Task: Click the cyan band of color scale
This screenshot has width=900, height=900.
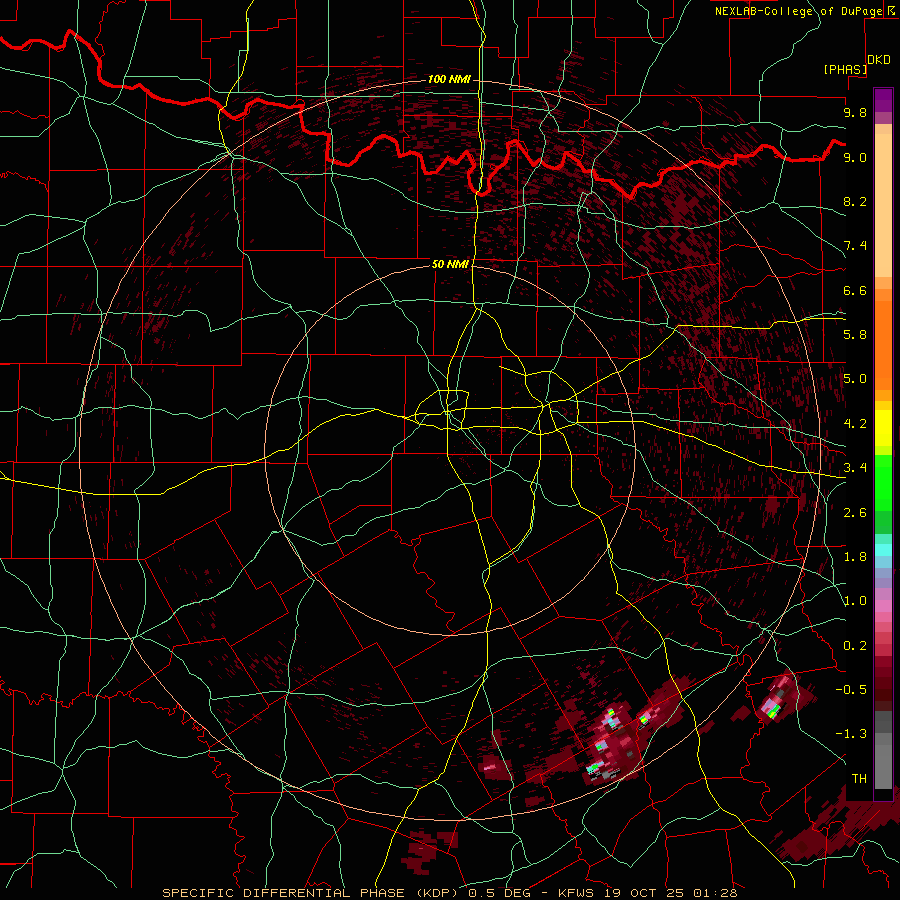Action: [x=883, y=550]
